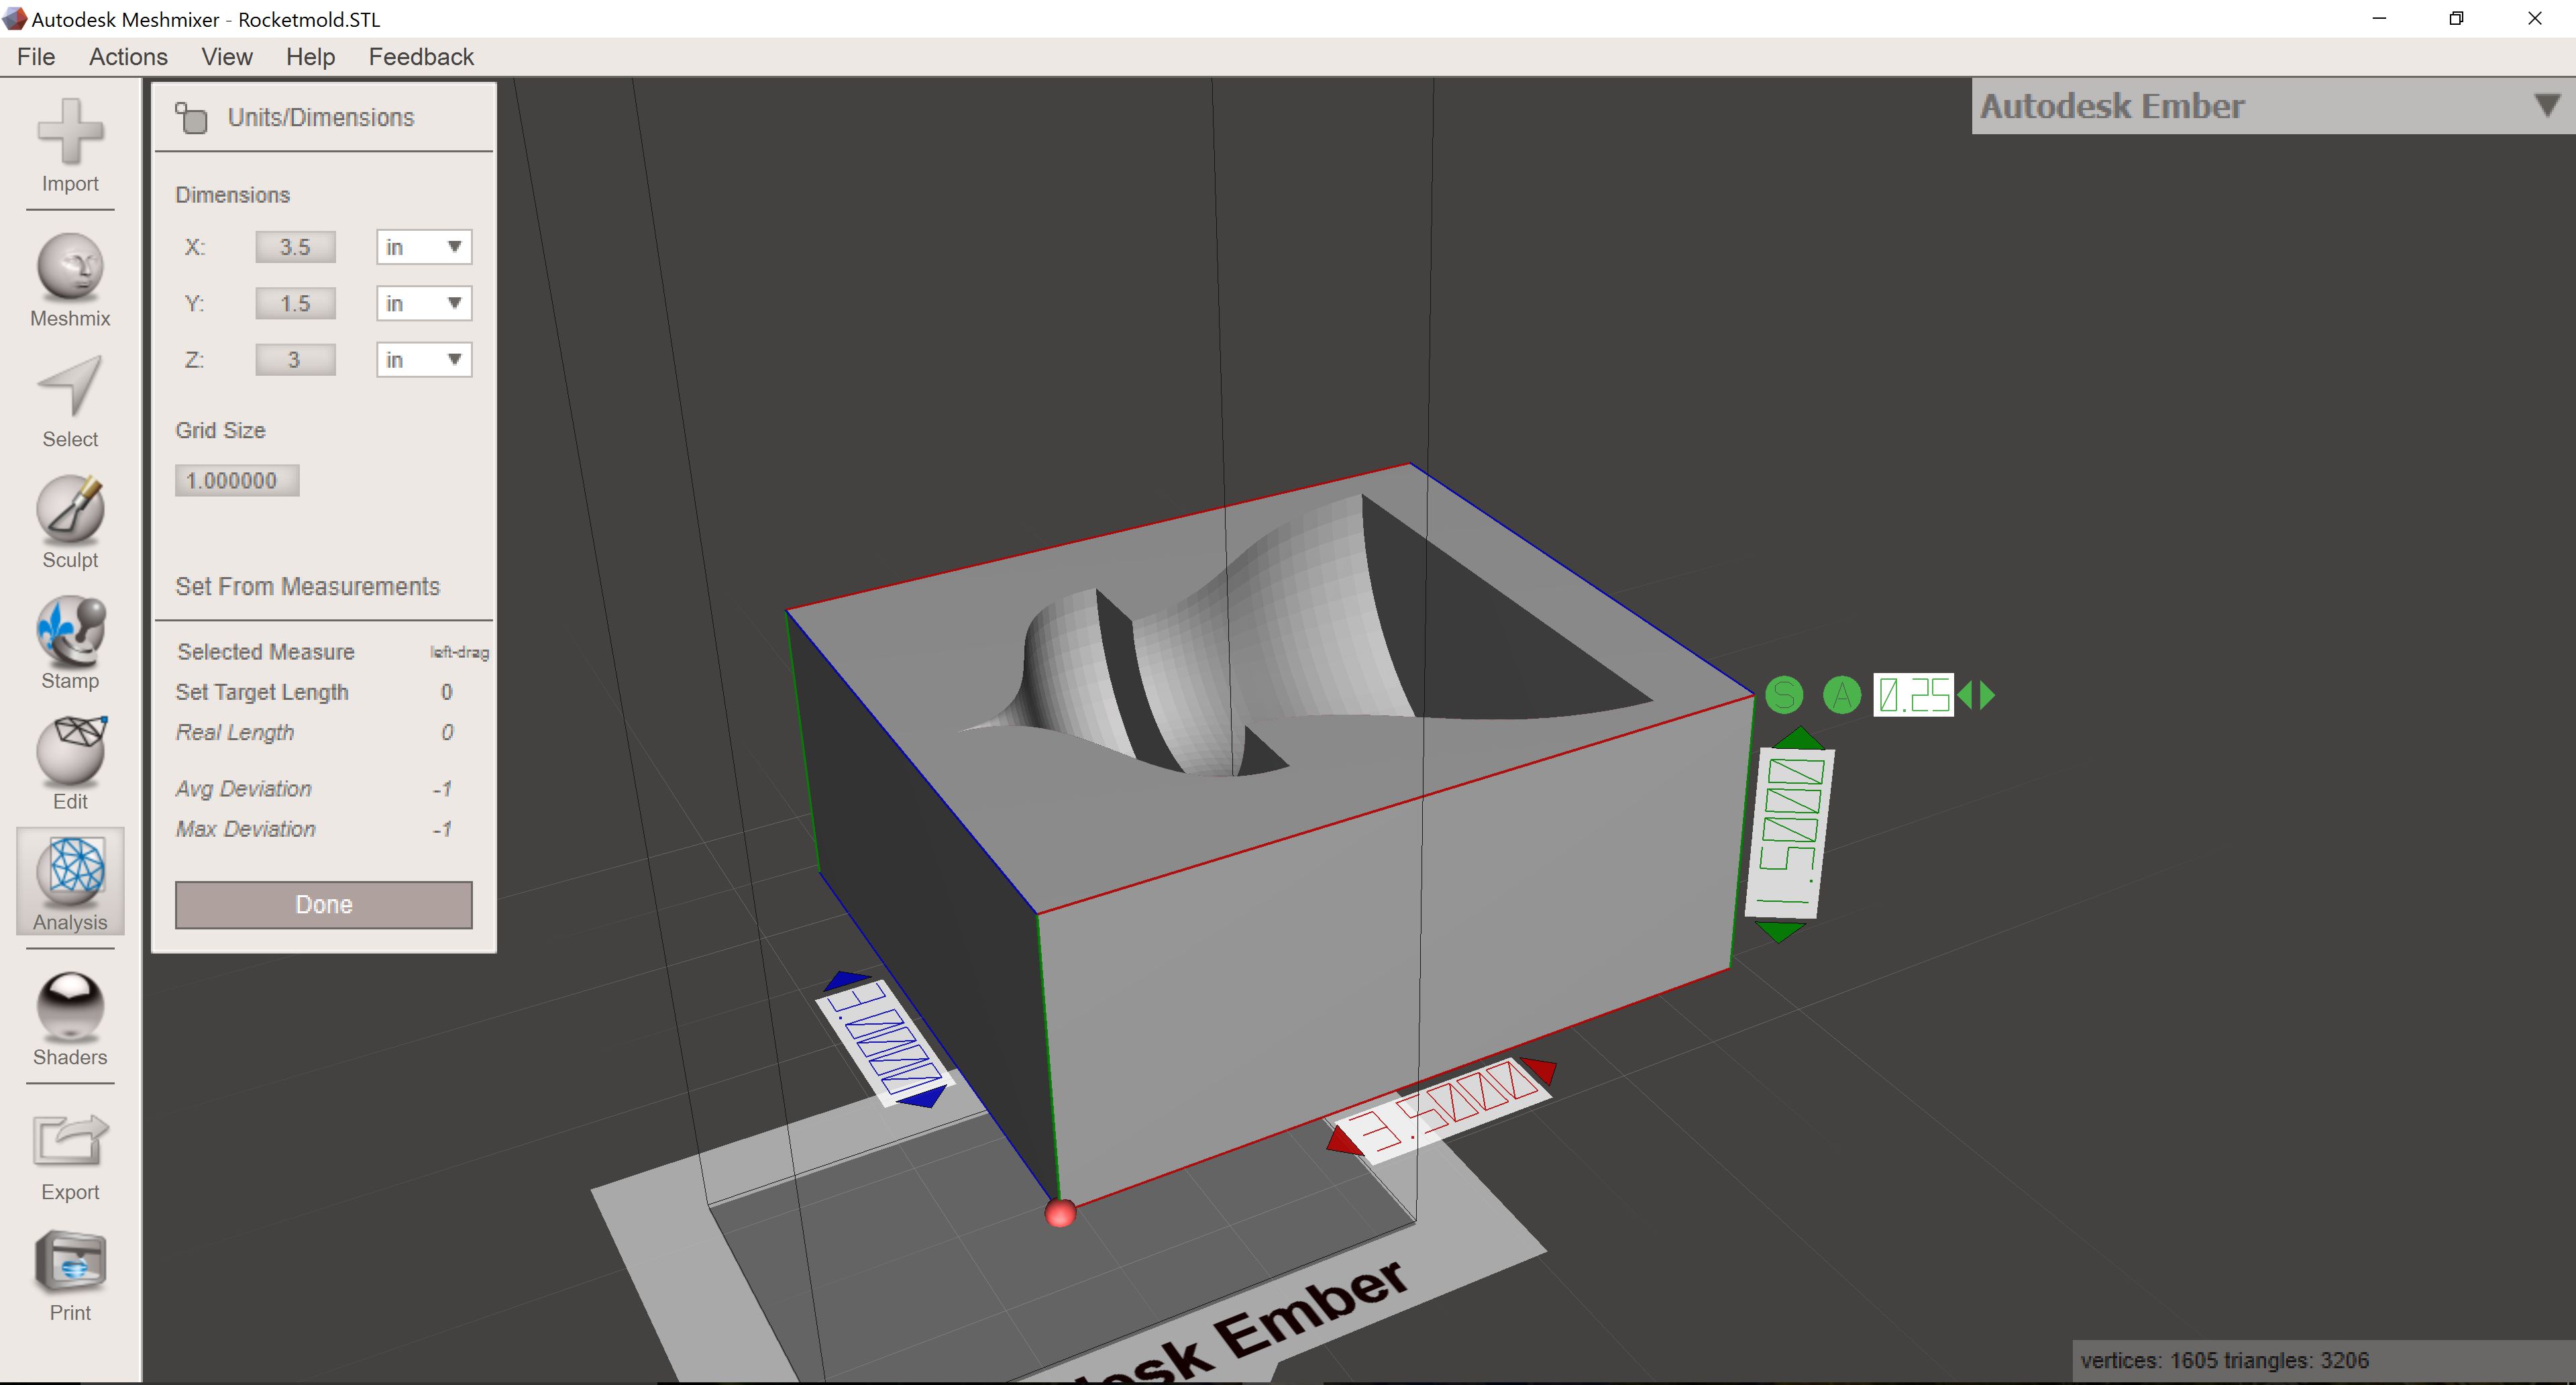The image size is (2576, 1385).
Task: Click the Avg Deviation row
Action: pos(314,788)
